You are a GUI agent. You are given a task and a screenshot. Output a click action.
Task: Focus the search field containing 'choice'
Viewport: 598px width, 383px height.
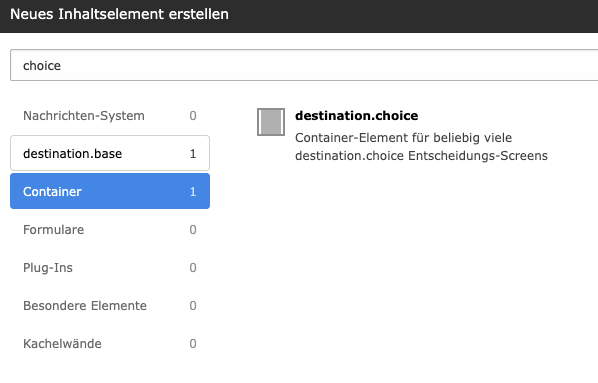click(x=304, y=65)
